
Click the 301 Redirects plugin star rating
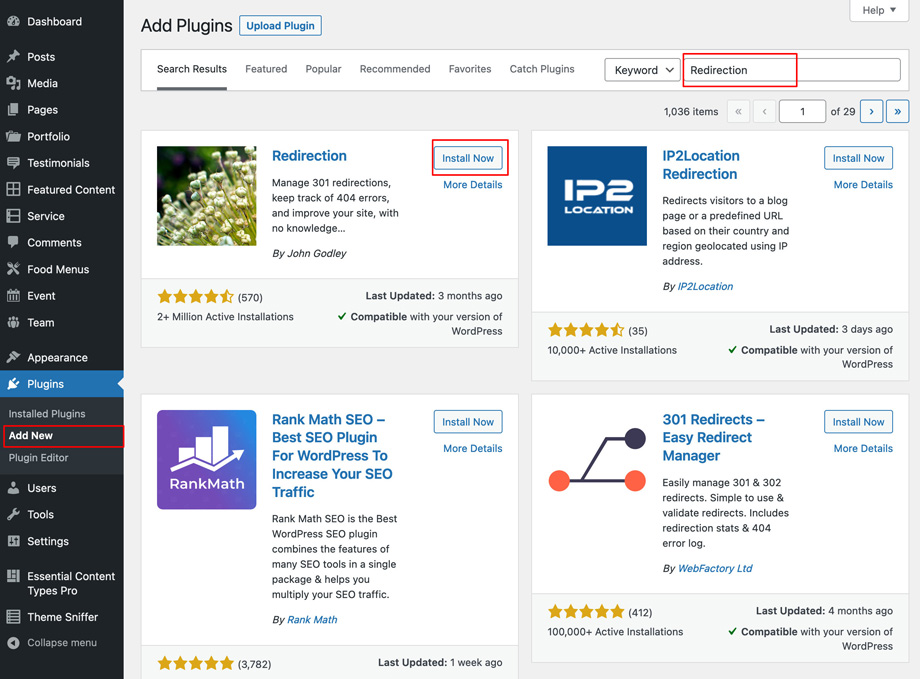point(586,612)
